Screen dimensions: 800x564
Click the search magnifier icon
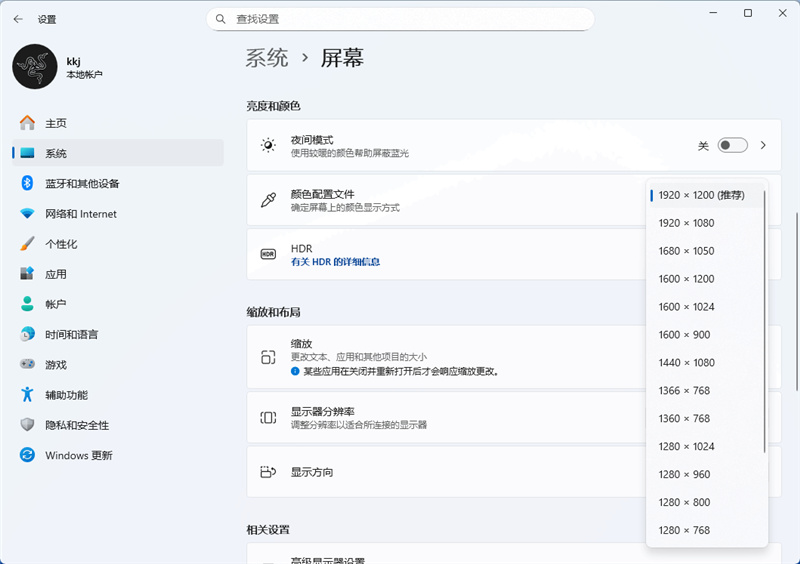221,19
